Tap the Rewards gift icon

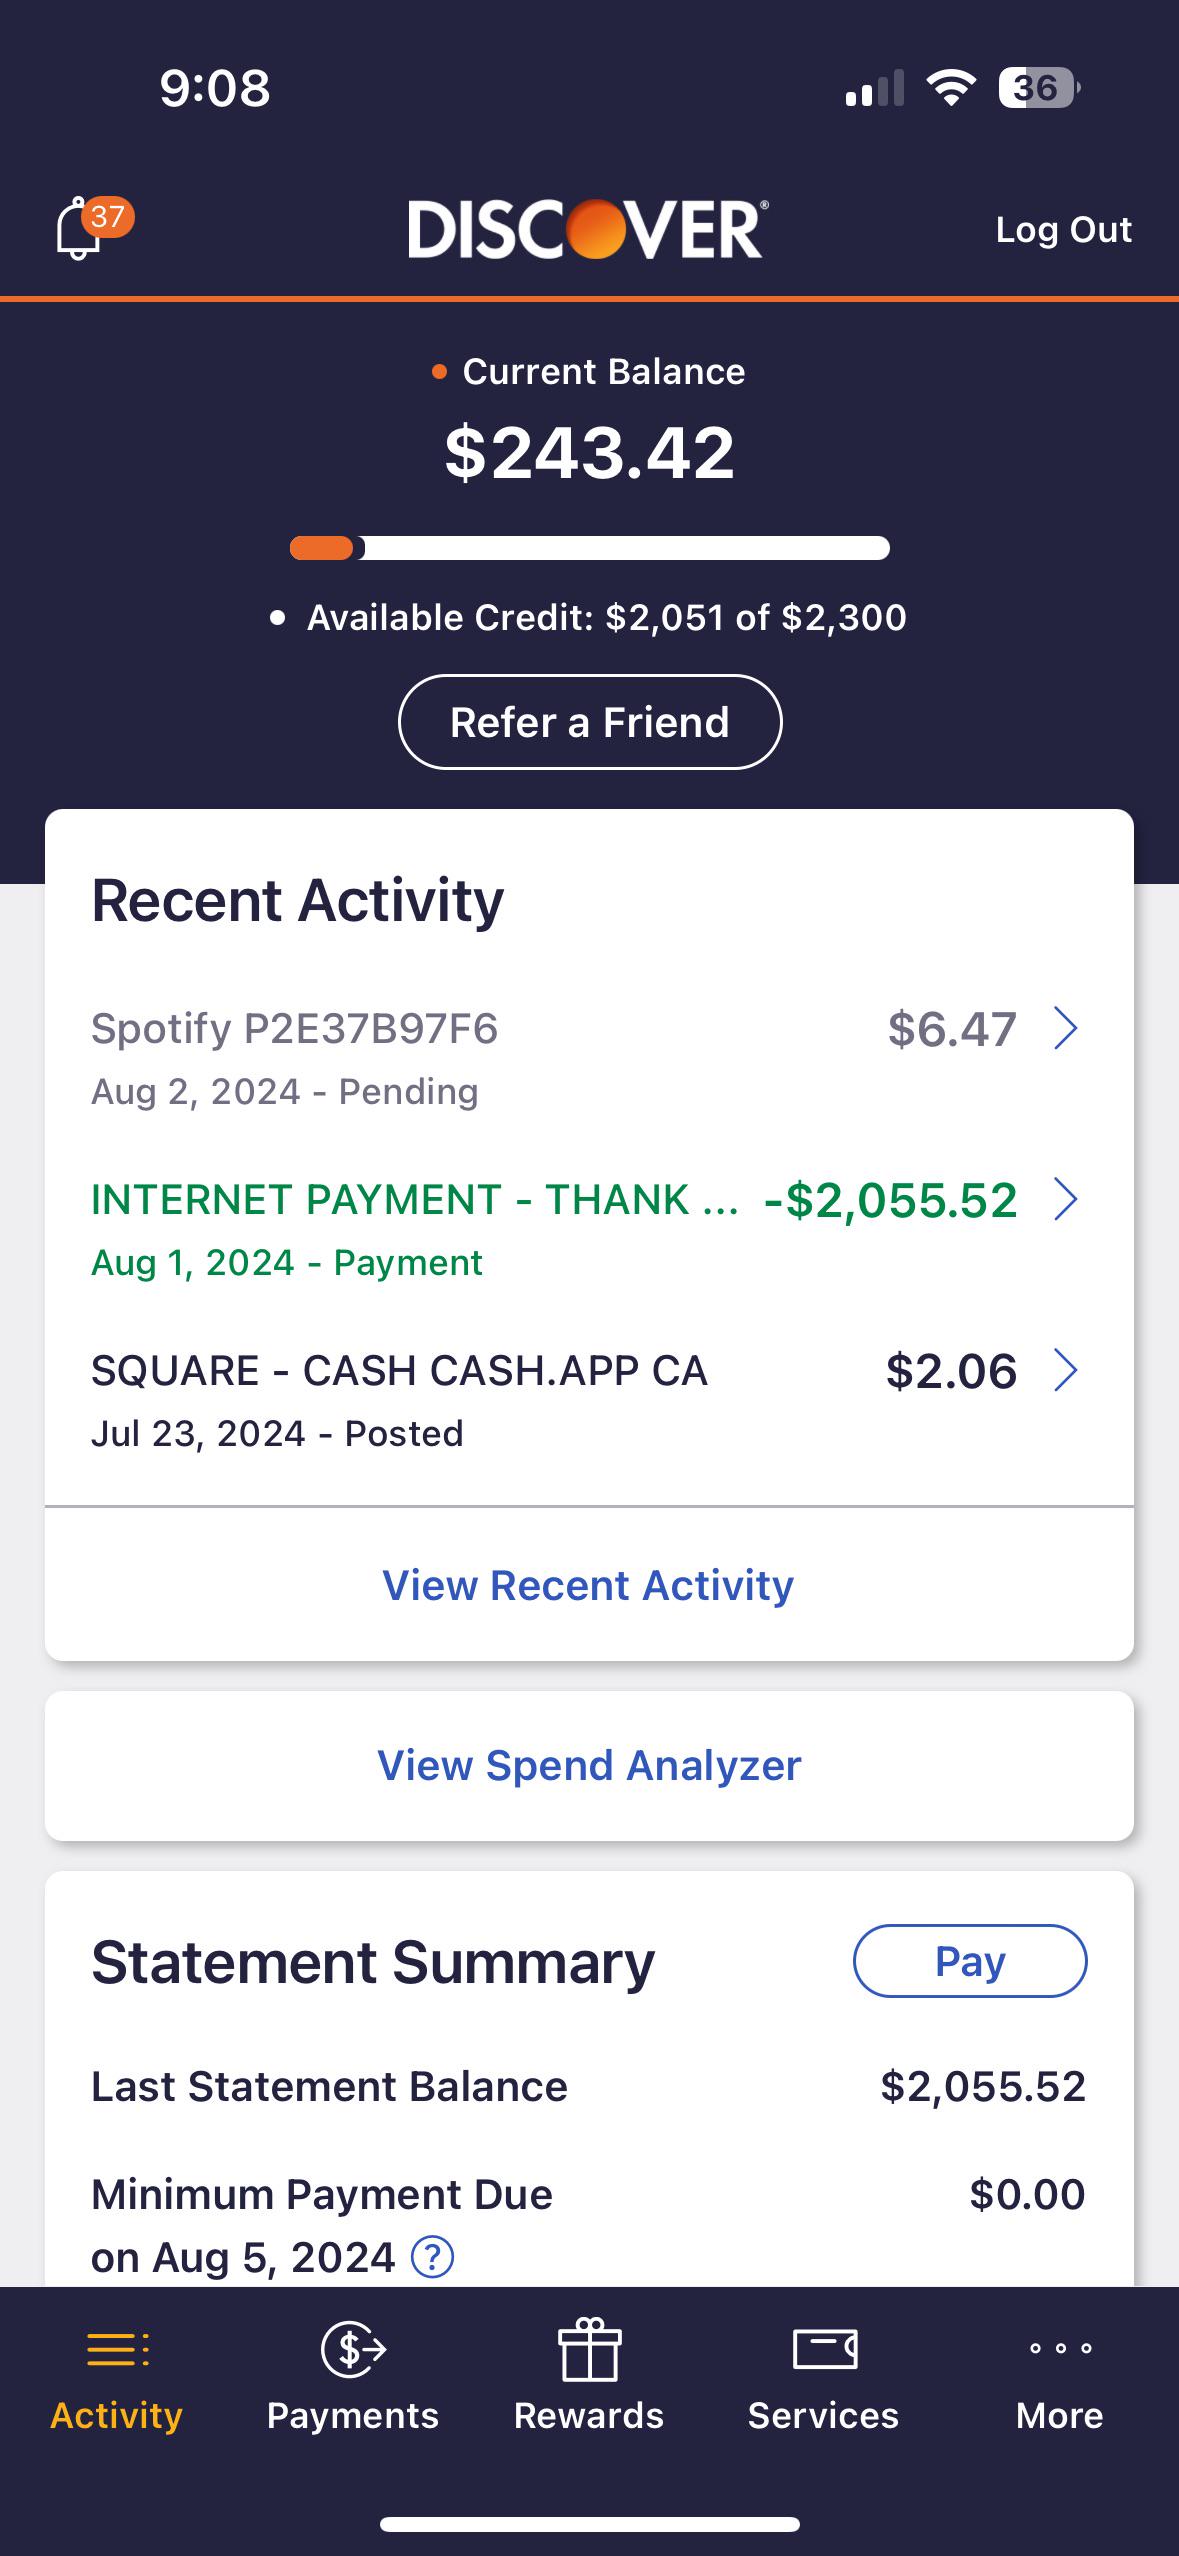[589, 2349]
